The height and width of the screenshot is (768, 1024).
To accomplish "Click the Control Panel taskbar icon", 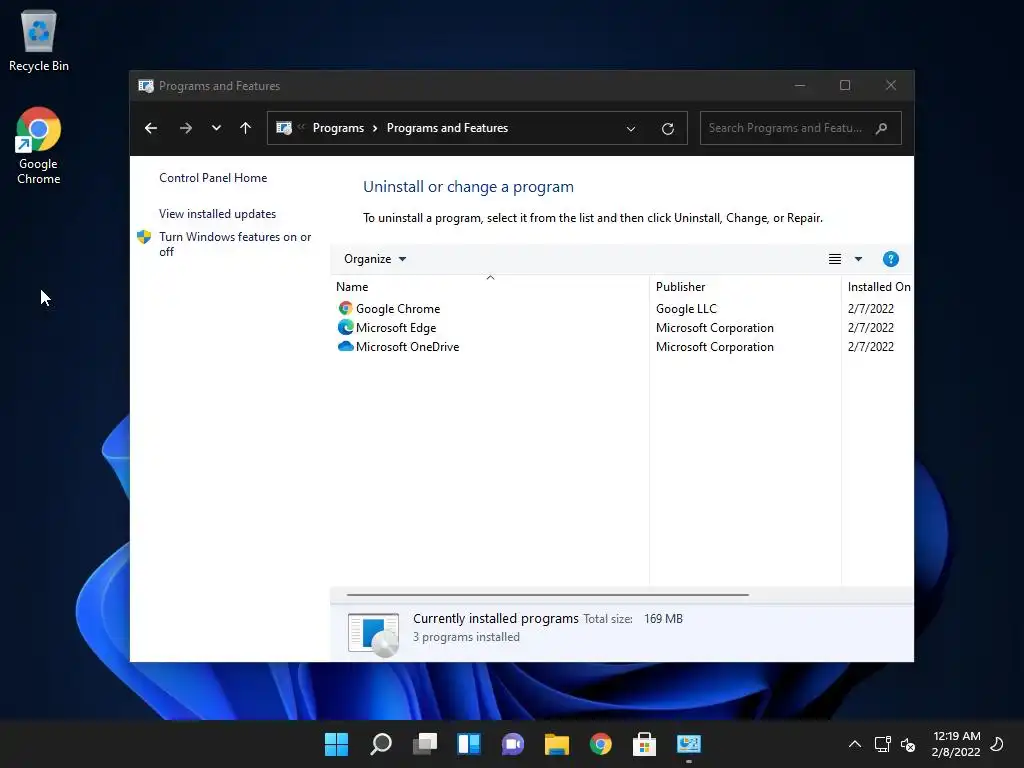I will (x=689, y=744).
